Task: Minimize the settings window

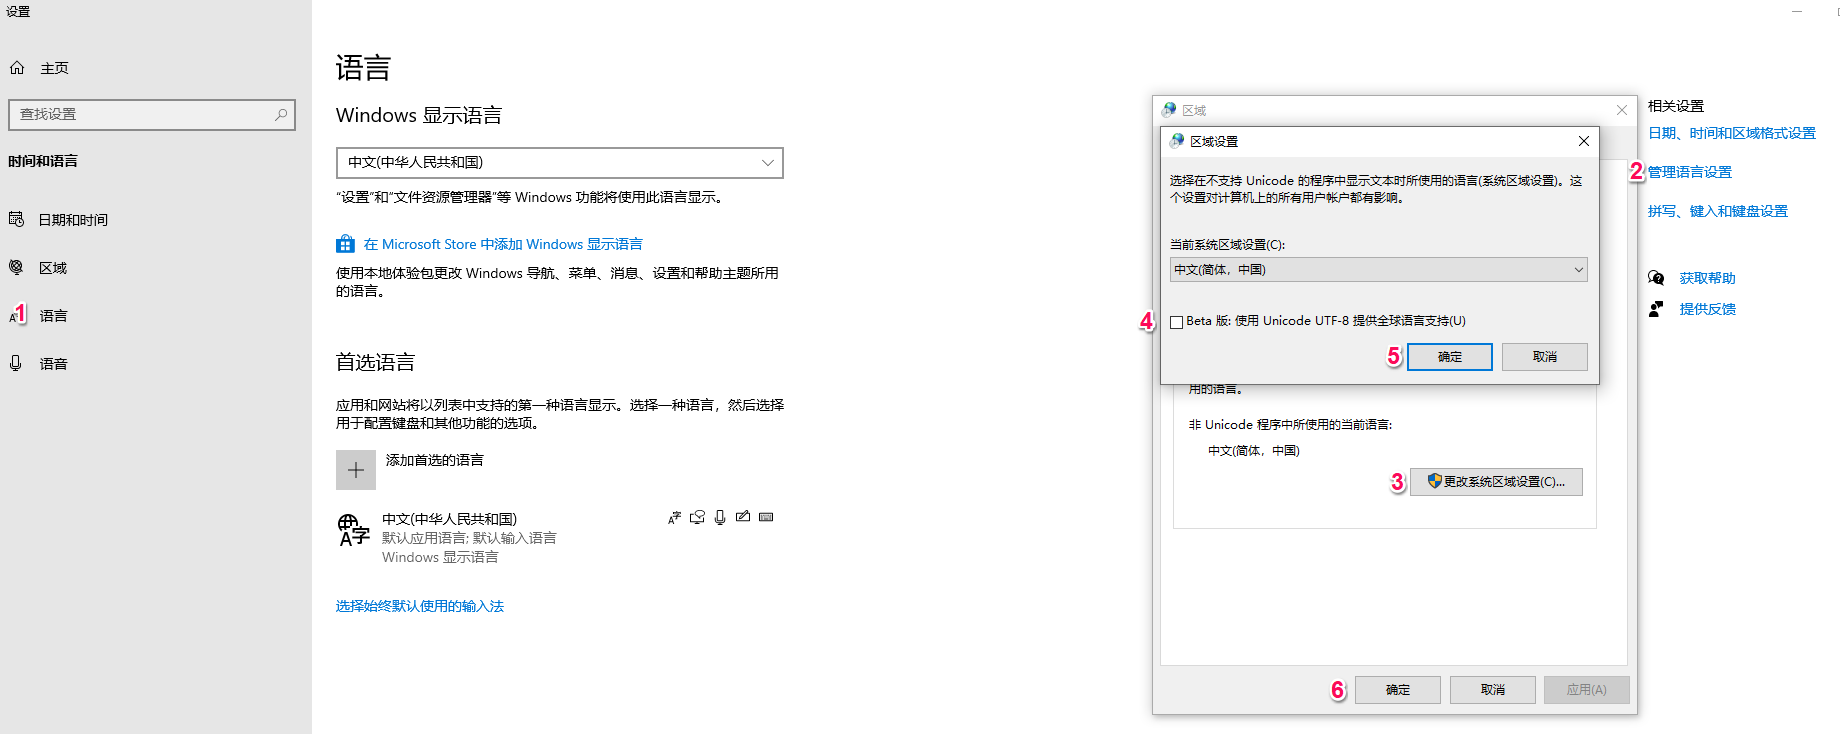Action: pyautogui.click(x=1797, y=12)
